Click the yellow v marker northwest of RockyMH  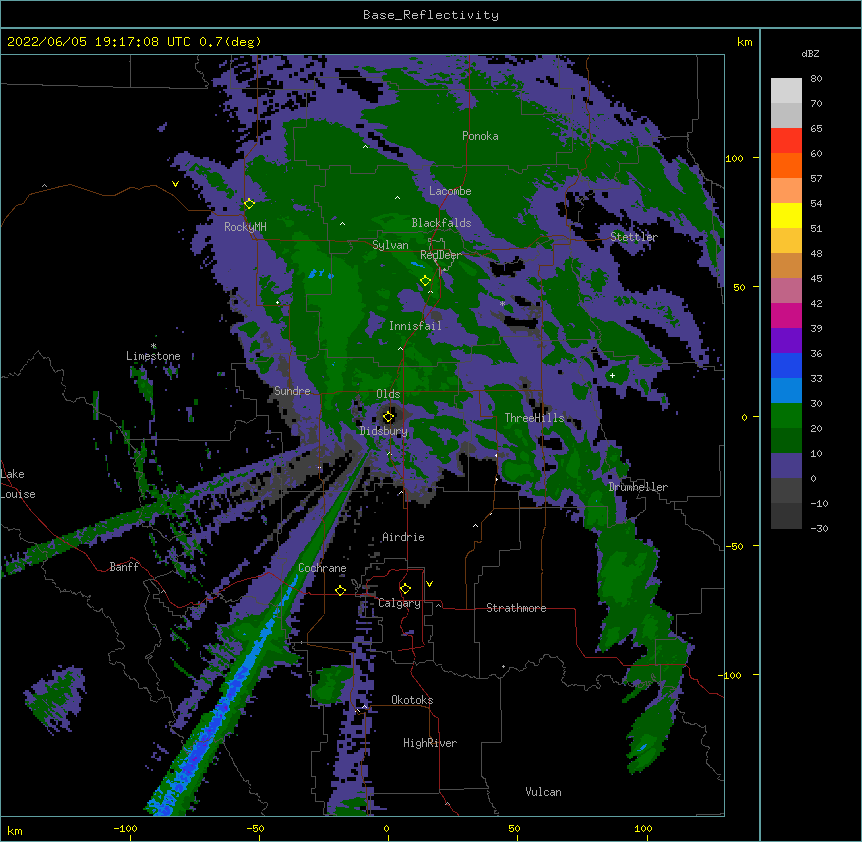tap(175, 184)
